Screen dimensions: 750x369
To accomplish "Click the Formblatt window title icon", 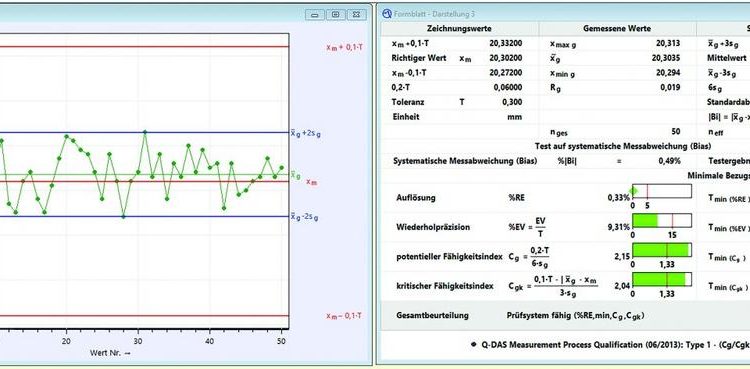I will 387,14.
